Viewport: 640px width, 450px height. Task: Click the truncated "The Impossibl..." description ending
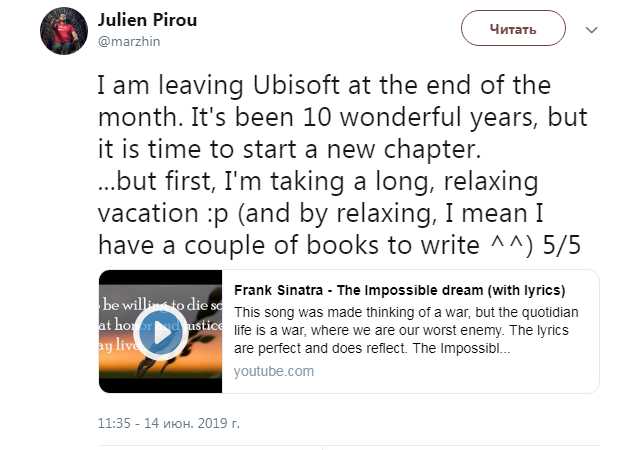point(461,350)
